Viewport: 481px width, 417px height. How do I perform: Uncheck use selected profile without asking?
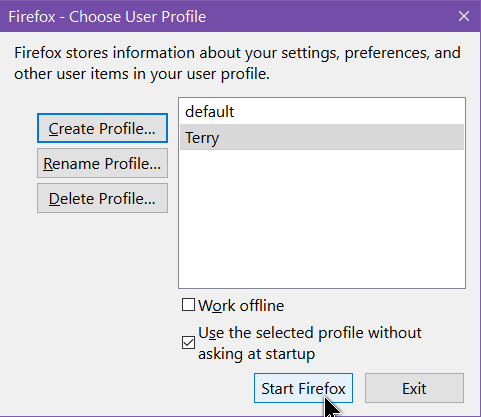pos(188,343)
